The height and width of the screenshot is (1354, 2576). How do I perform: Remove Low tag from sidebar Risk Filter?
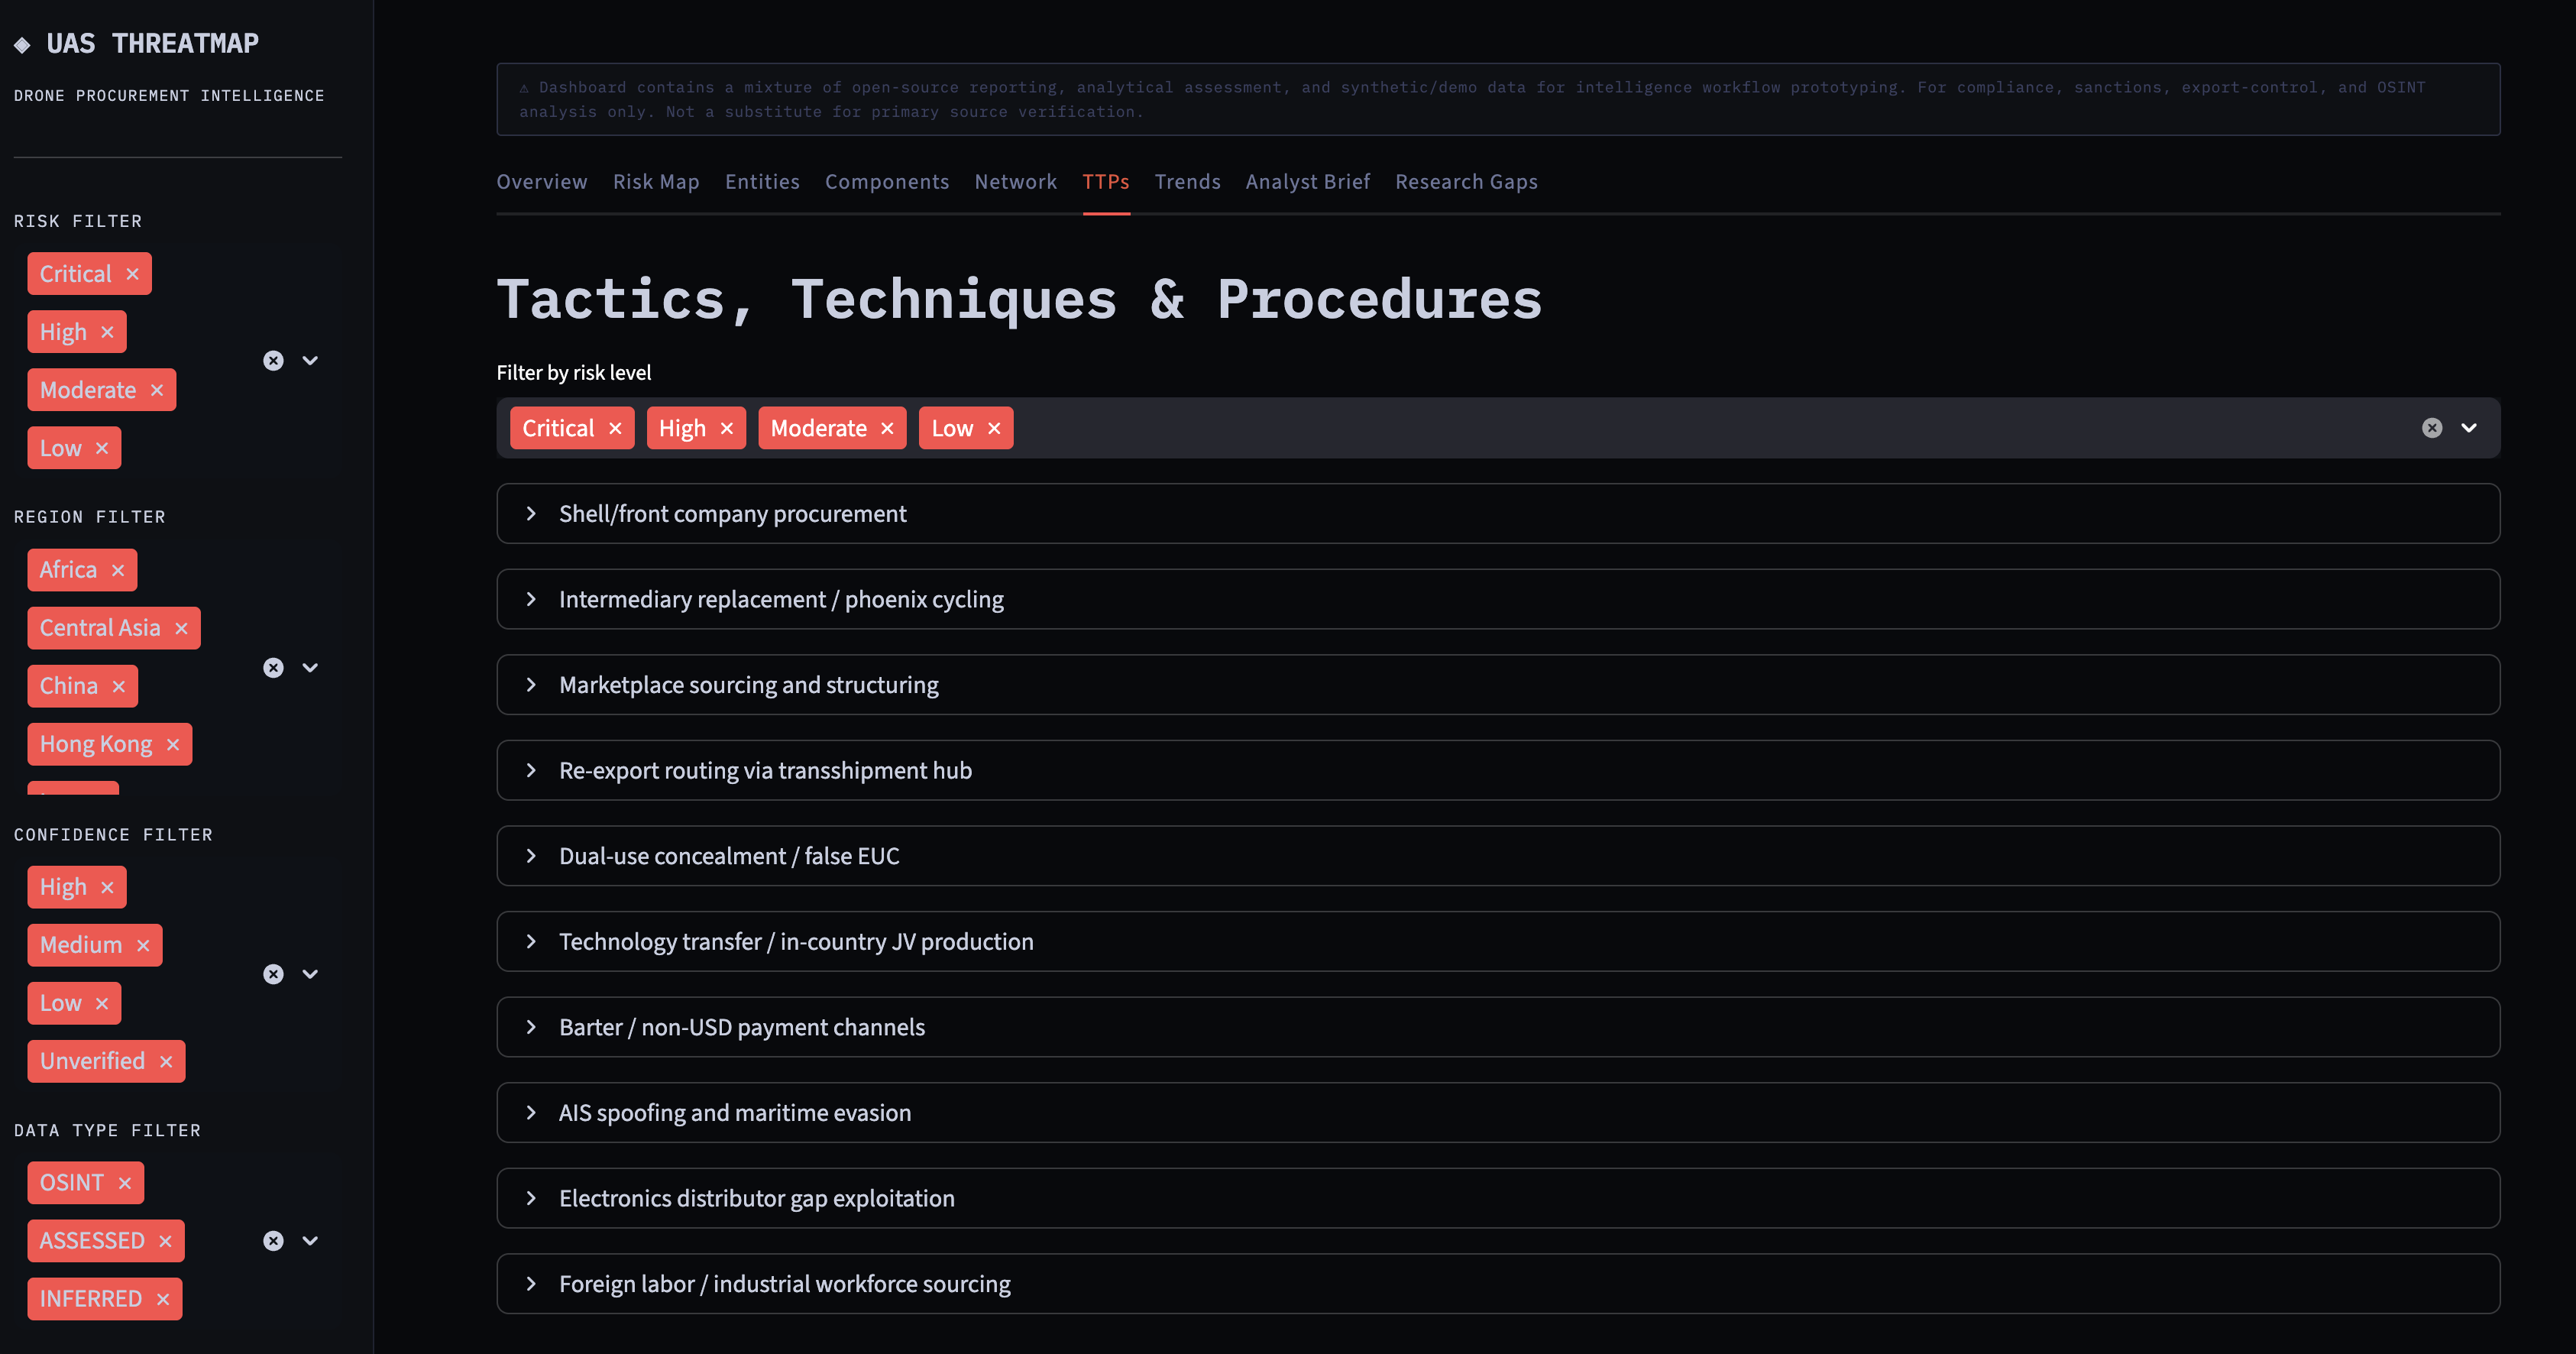tap(101, 448)
